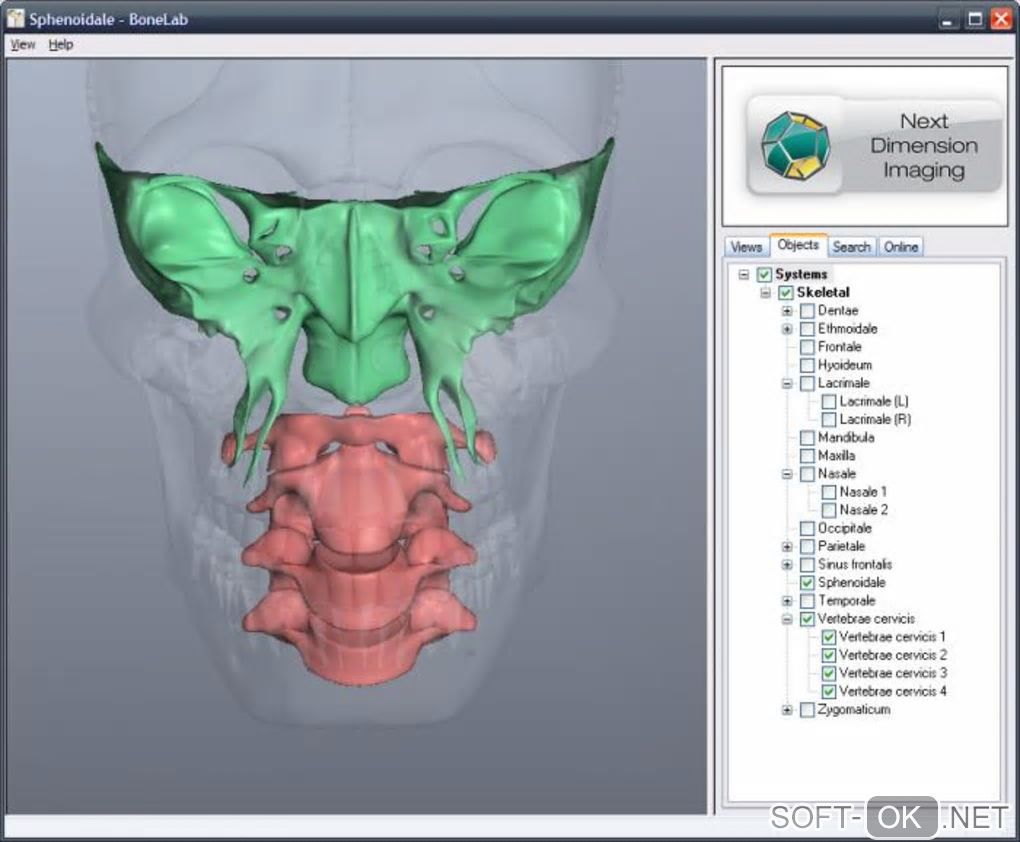This screenshot has height=842, width=1020.
Task: Switch to the Views tab
Action: click(x=745, y=247)
